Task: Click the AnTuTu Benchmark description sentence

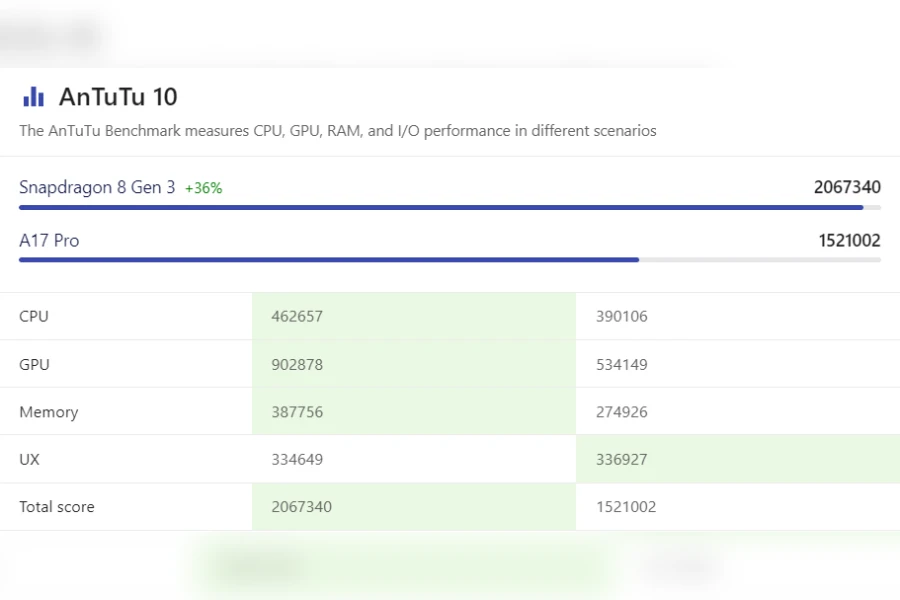Action: point(338,131)
